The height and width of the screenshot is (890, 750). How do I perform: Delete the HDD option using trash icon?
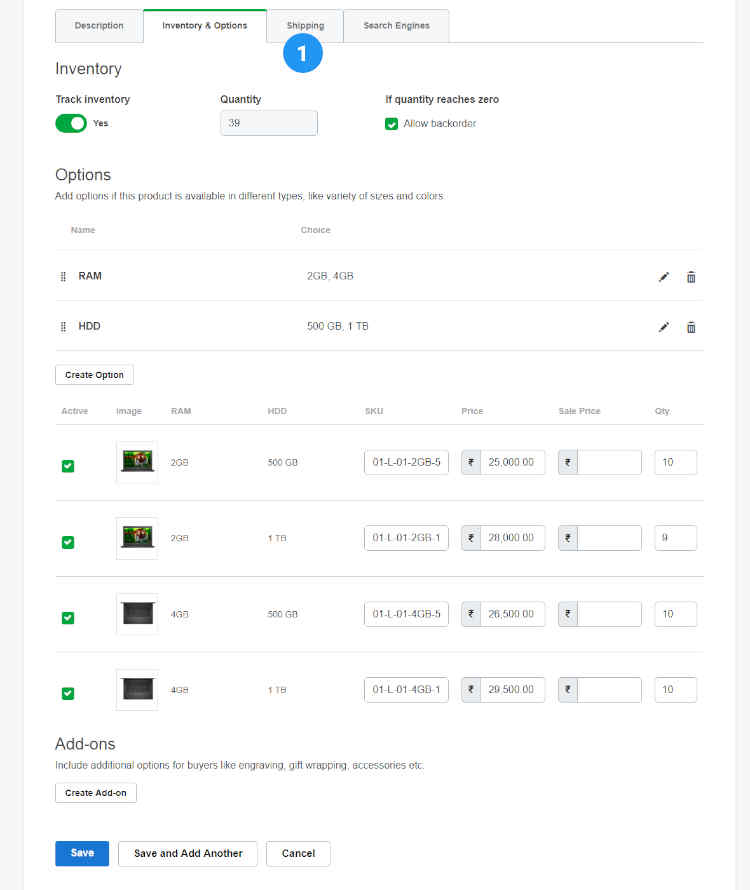point(691,327)
